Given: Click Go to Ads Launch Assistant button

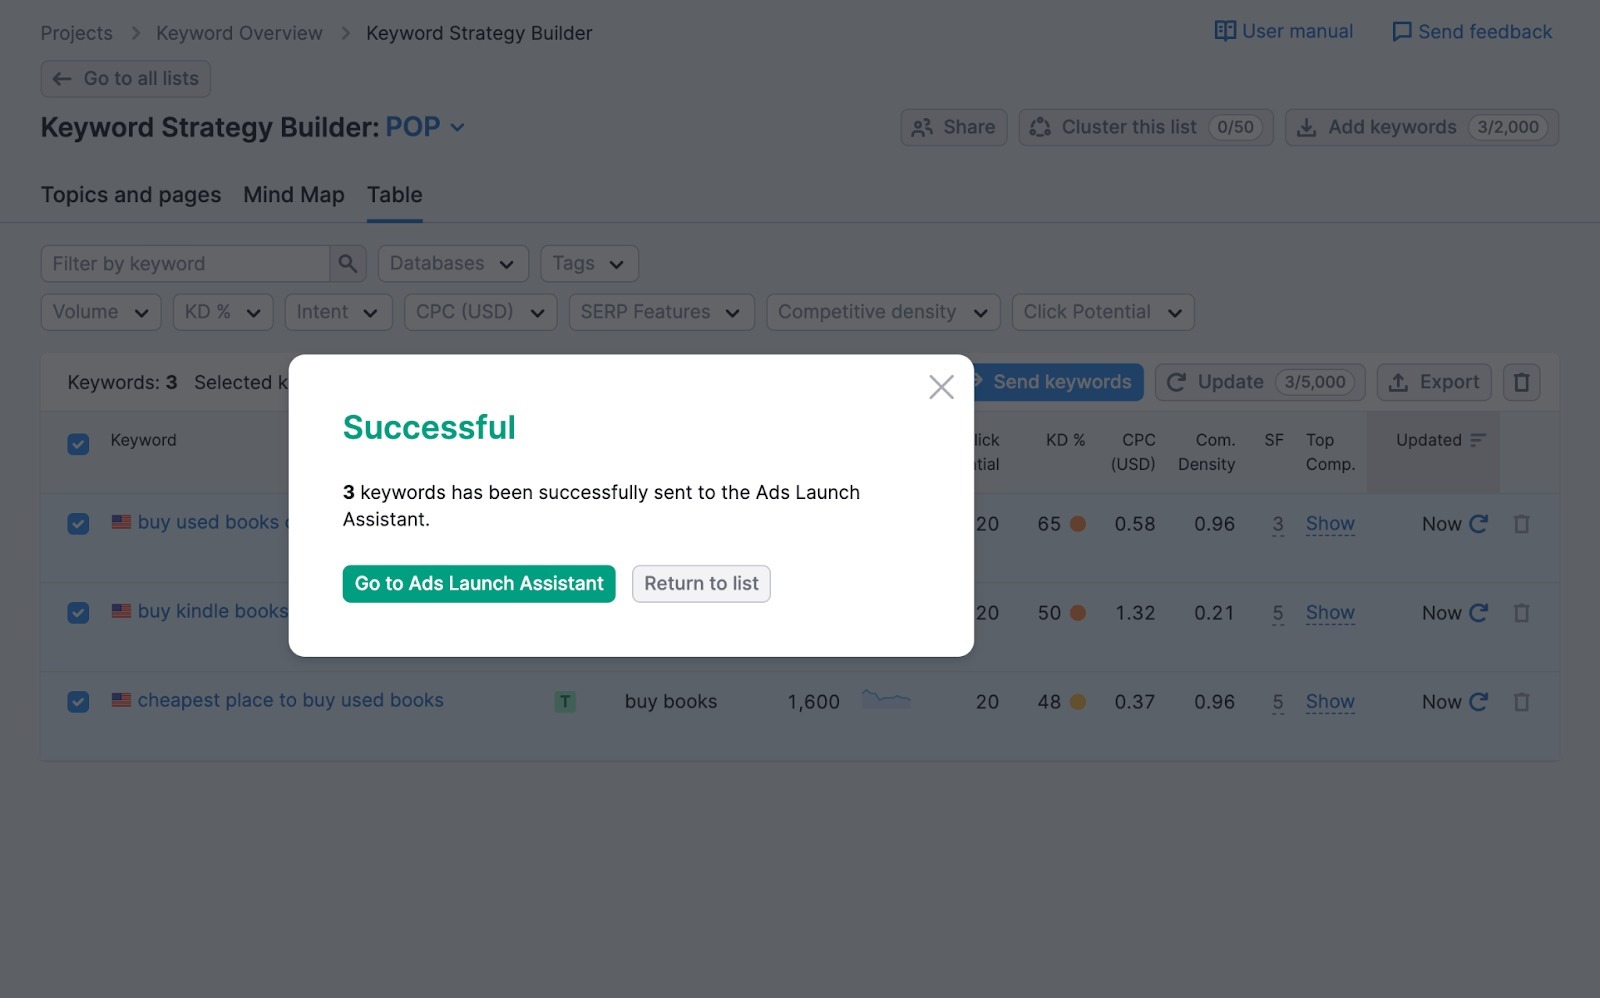Looking at the screenshot, I should 479,584.
